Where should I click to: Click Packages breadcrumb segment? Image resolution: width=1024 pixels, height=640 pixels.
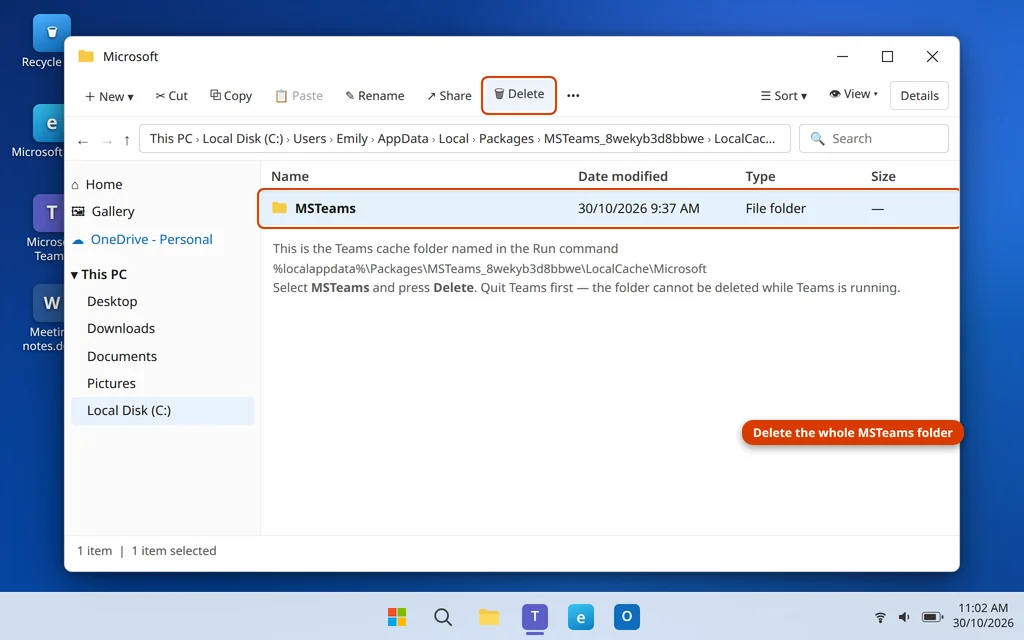coord(506,138)
